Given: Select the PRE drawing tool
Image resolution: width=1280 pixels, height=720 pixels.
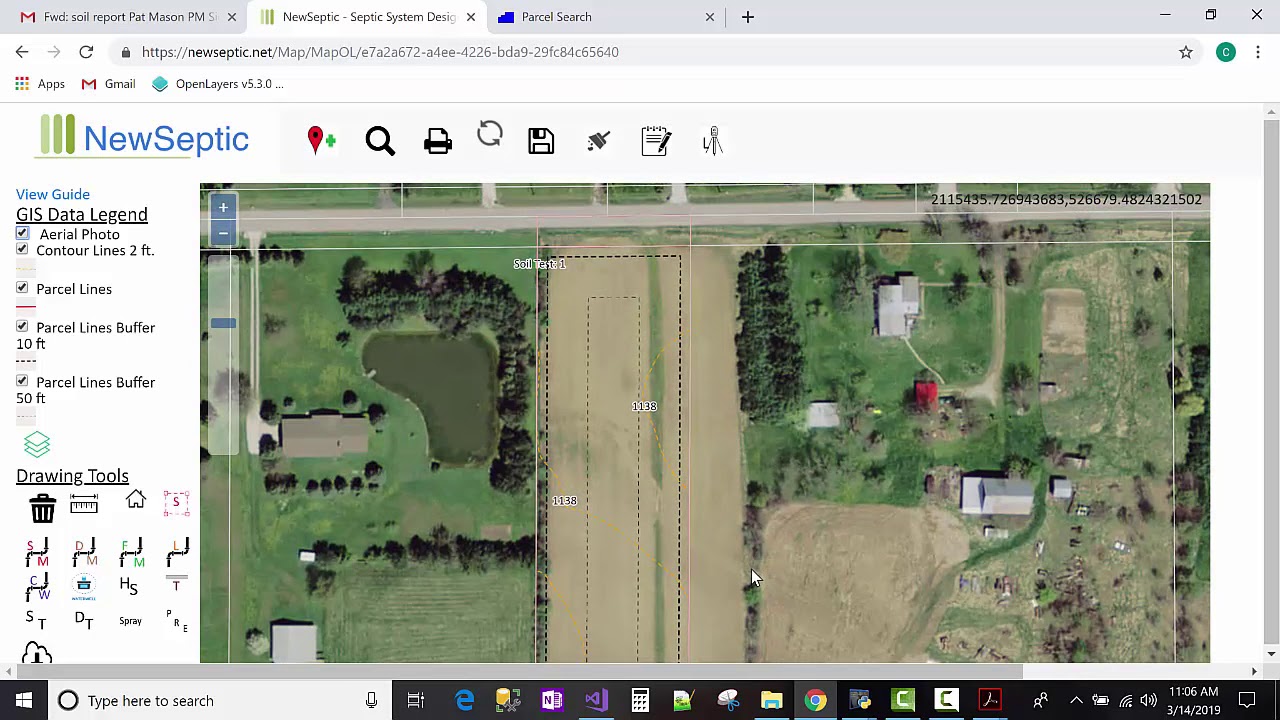Looking at the screenshot, I should point(177,621).
